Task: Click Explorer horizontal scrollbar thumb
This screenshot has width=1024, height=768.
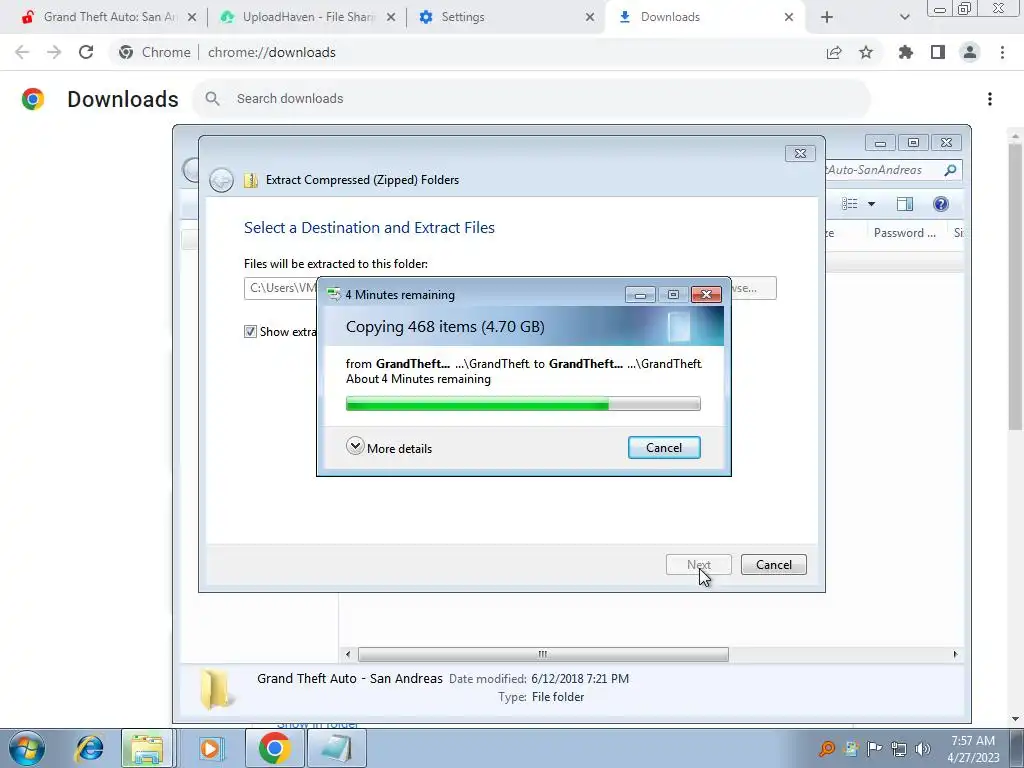Action: pos(543,654)
